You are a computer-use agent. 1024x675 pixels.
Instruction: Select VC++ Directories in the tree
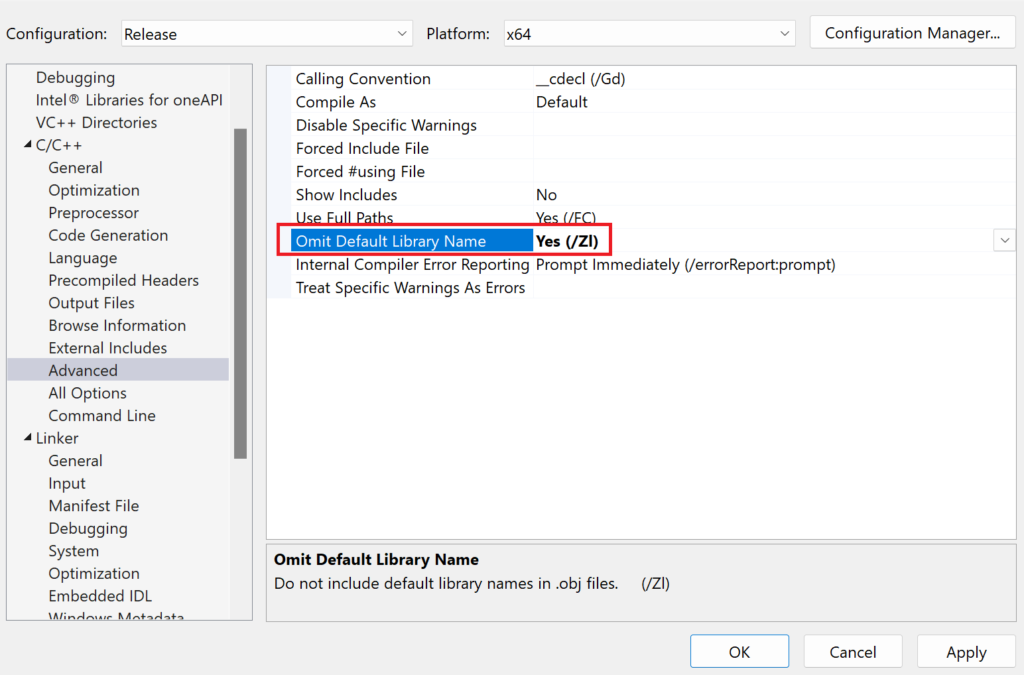coord(96,122)
